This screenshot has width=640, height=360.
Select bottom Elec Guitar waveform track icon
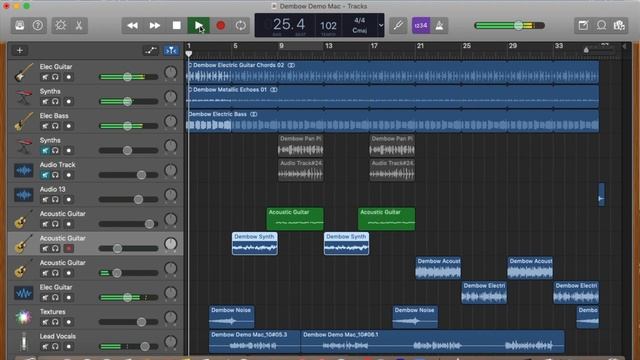click(x=24, y=293)
